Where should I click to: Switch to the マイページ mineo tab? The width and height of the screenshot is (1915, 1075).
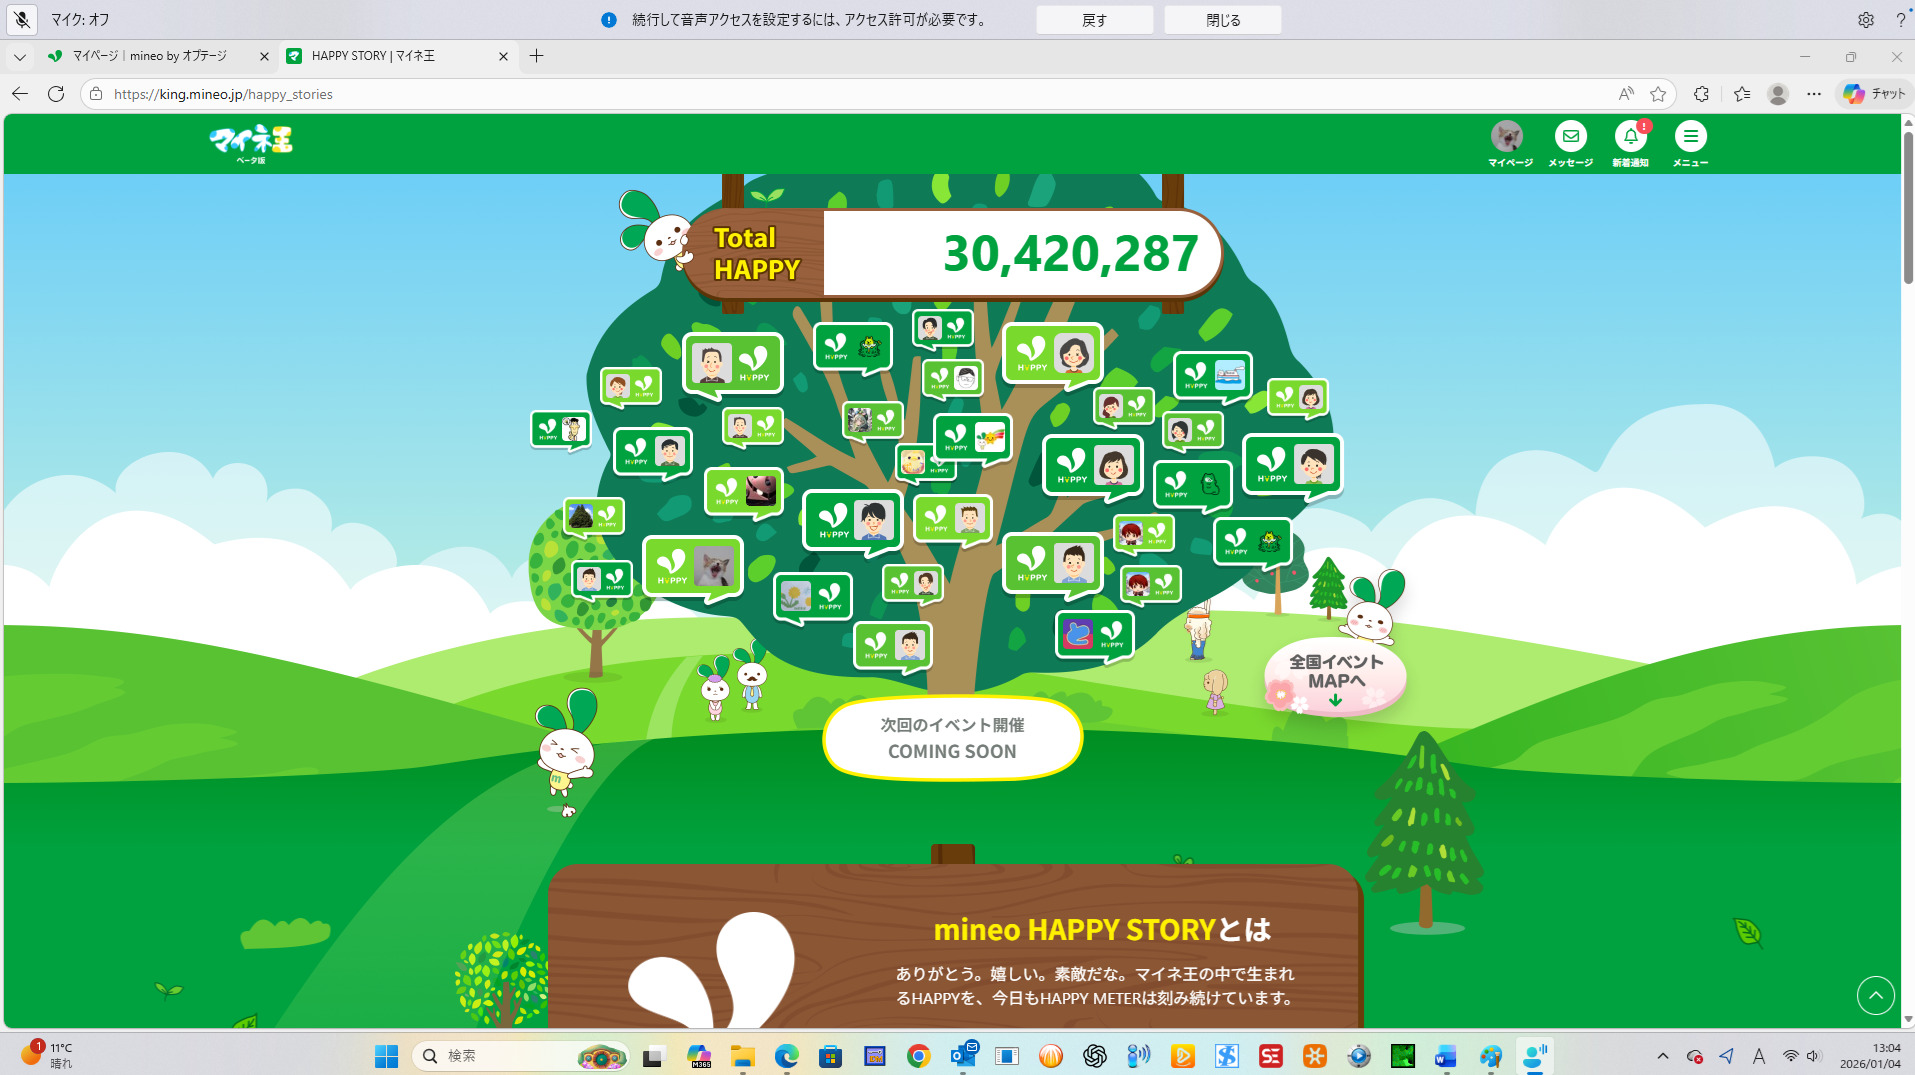150,56
